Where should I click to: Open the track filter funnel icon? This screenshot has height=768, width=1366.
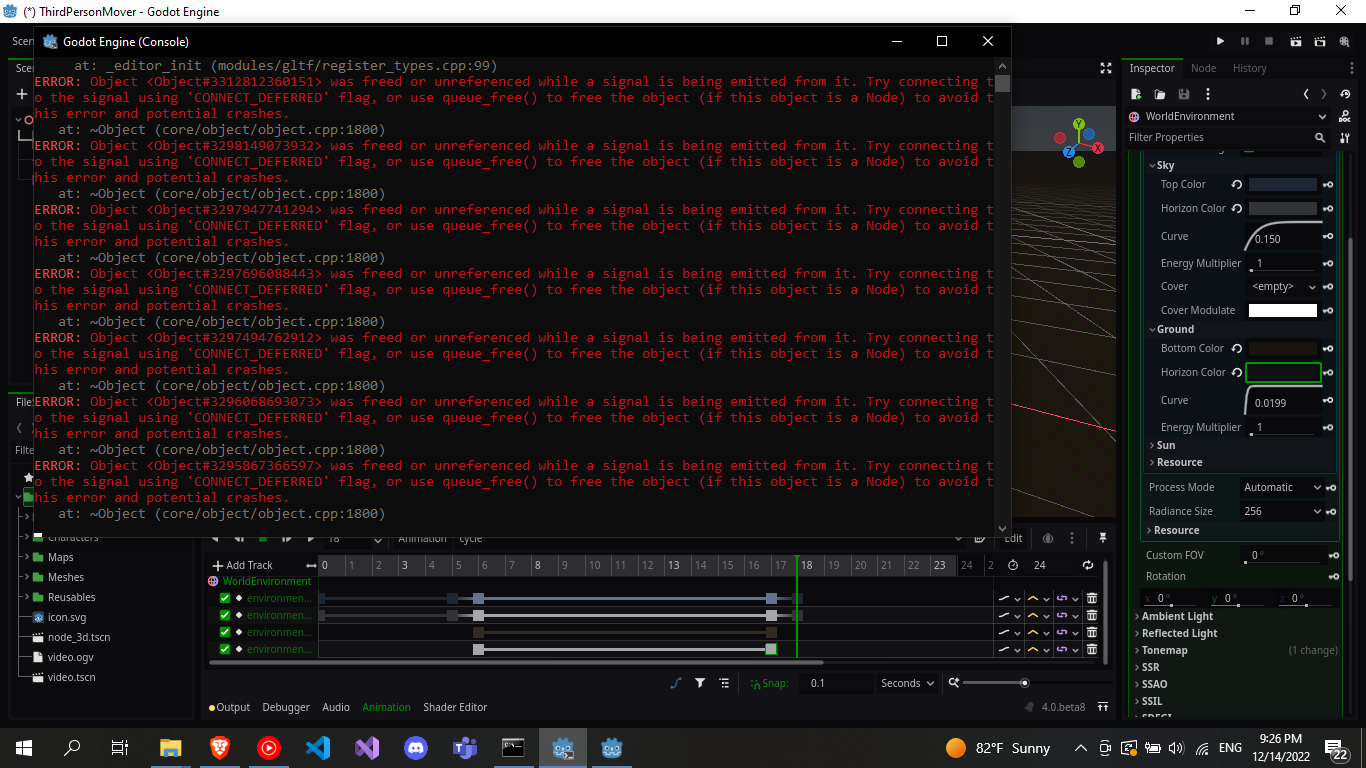point(700,683)
